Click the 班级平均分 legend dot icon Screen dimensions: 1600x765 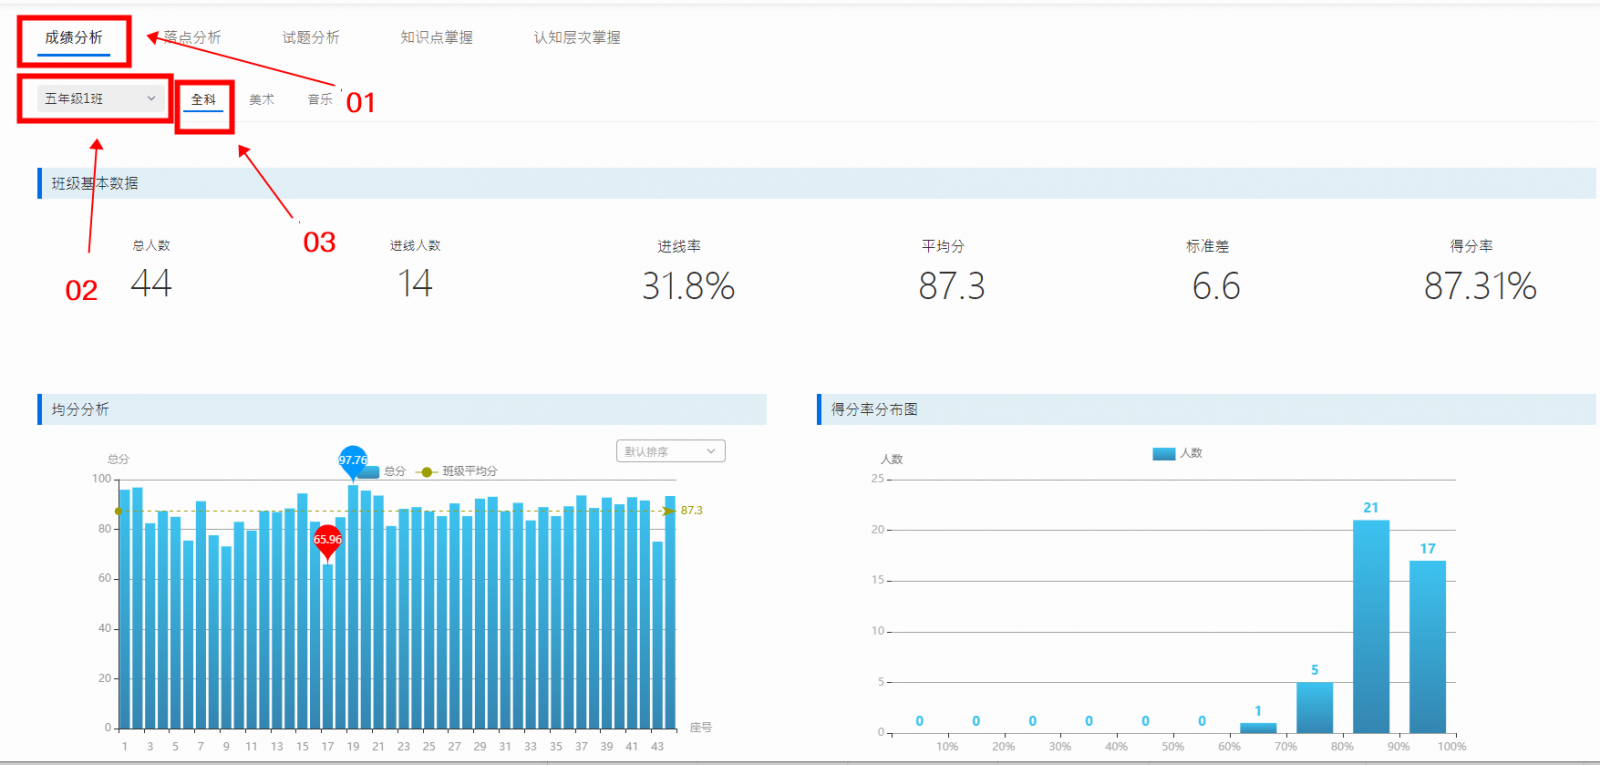pyautogui.click(x=427, y=472)
